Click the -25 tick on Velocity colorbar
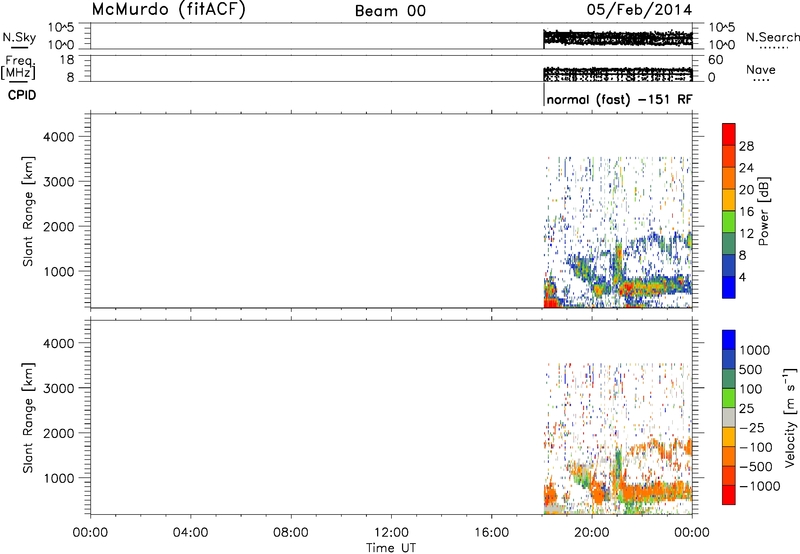Image resolution: width=800 pixels, height=554 pixels. [x=752, y=427]
